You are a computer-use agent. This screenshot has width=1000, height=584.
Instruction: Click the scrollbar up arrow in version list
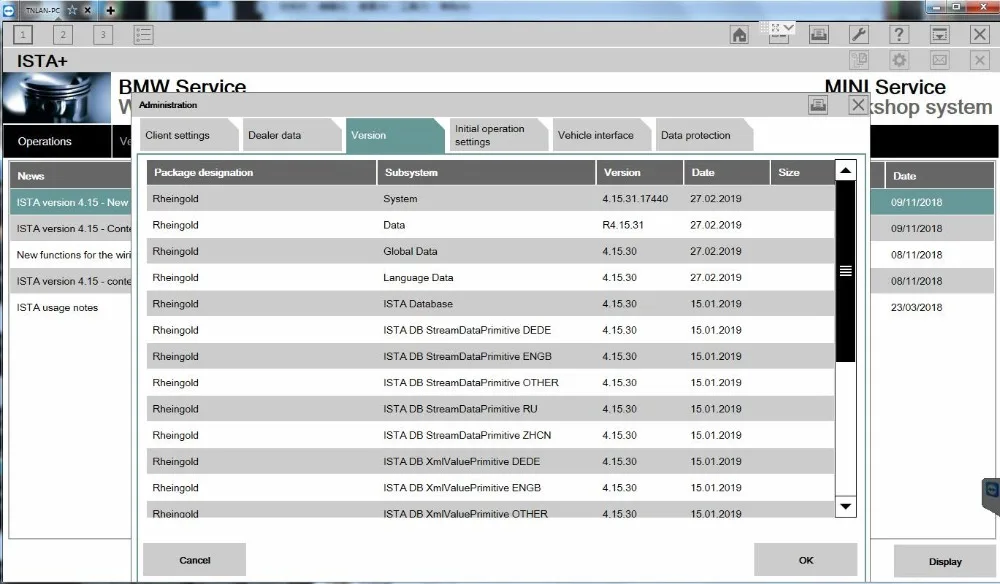846,170
